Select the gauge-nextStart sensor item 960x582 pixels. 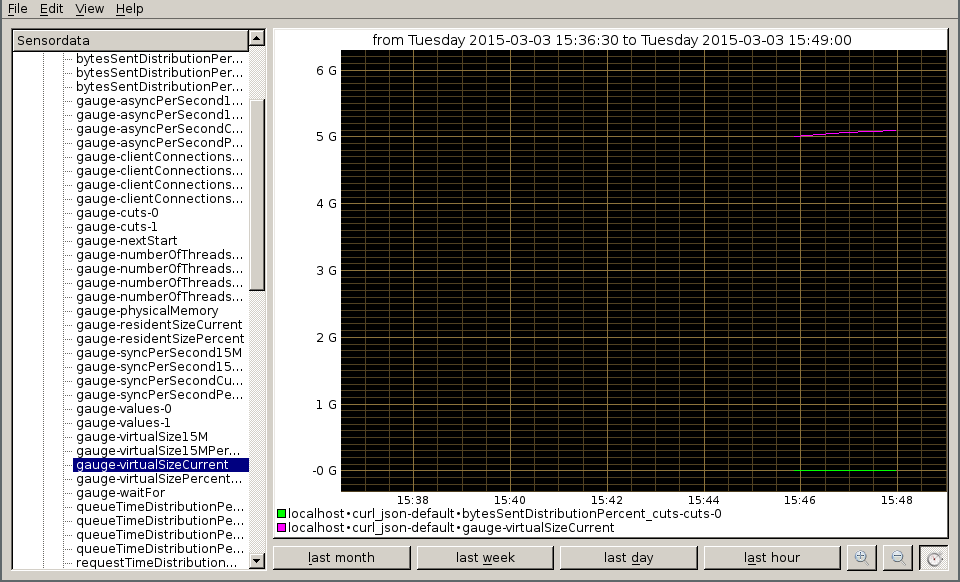(127, 241)
